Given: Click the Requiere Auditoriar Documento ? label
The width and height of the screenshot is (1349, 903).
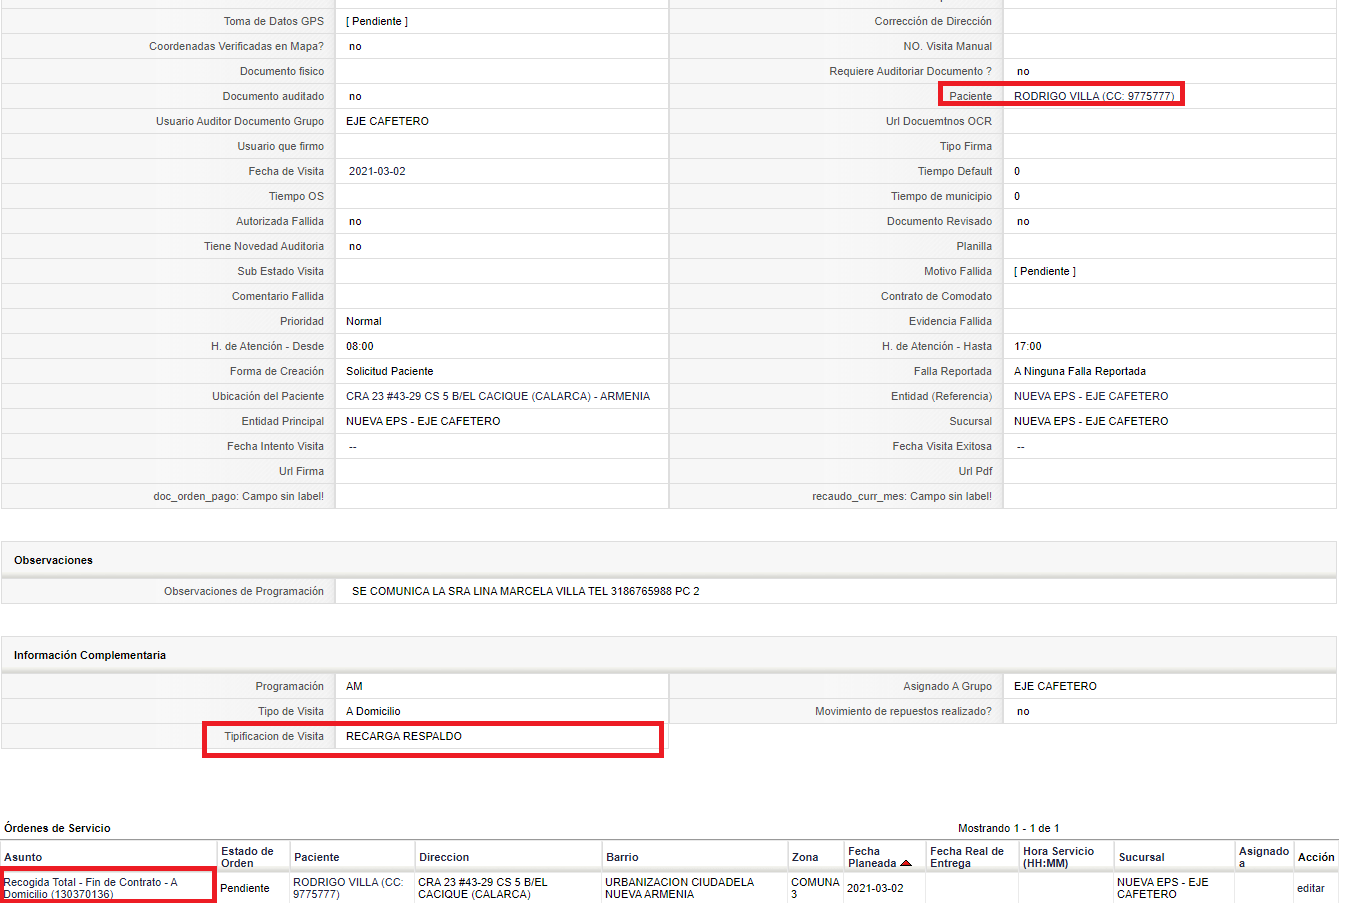Looking at the screenshot, I should click(910, 71).
